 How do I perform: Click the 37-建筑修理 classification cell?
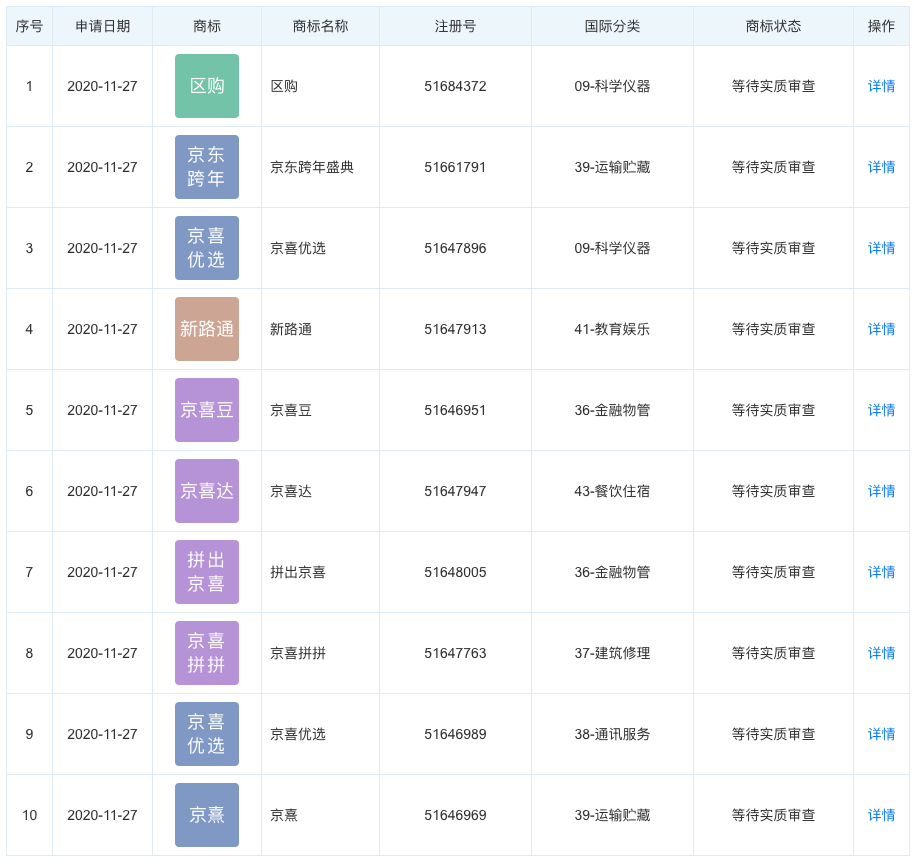pos(612,653)
